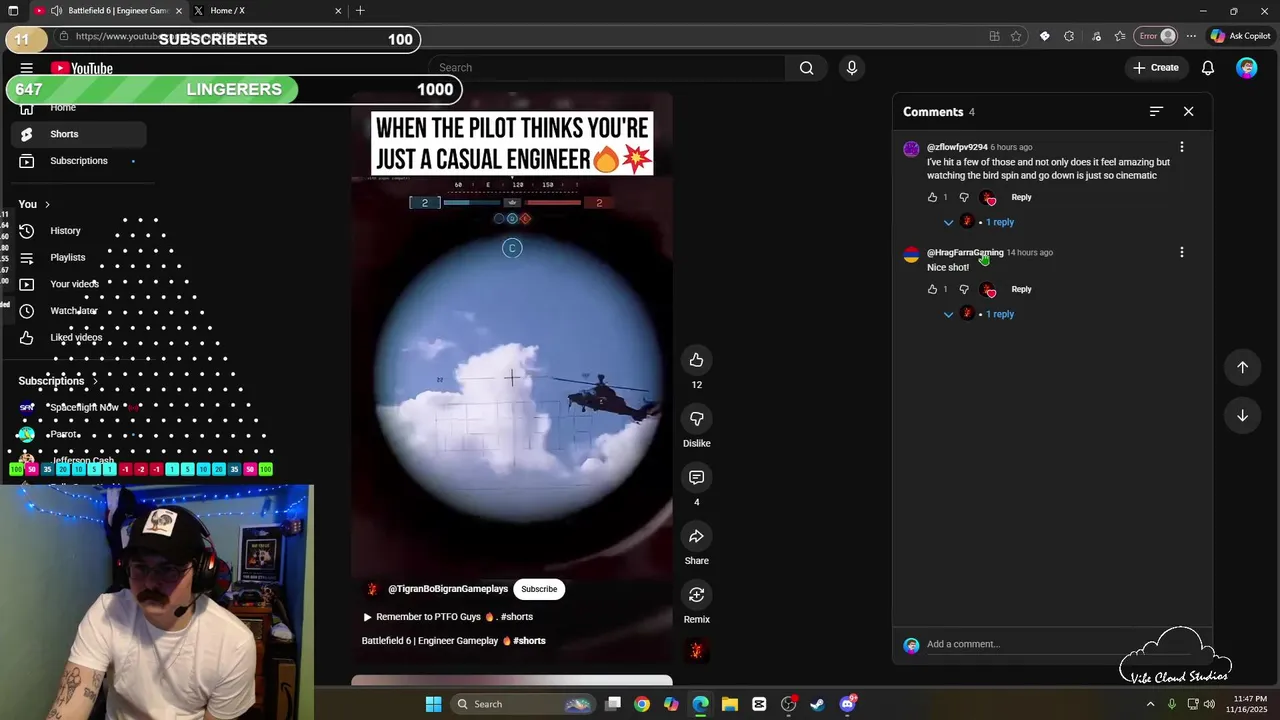The image size is (1280, 720).
Task: Select Shorts in the sidebar
Action: (78, 134)
